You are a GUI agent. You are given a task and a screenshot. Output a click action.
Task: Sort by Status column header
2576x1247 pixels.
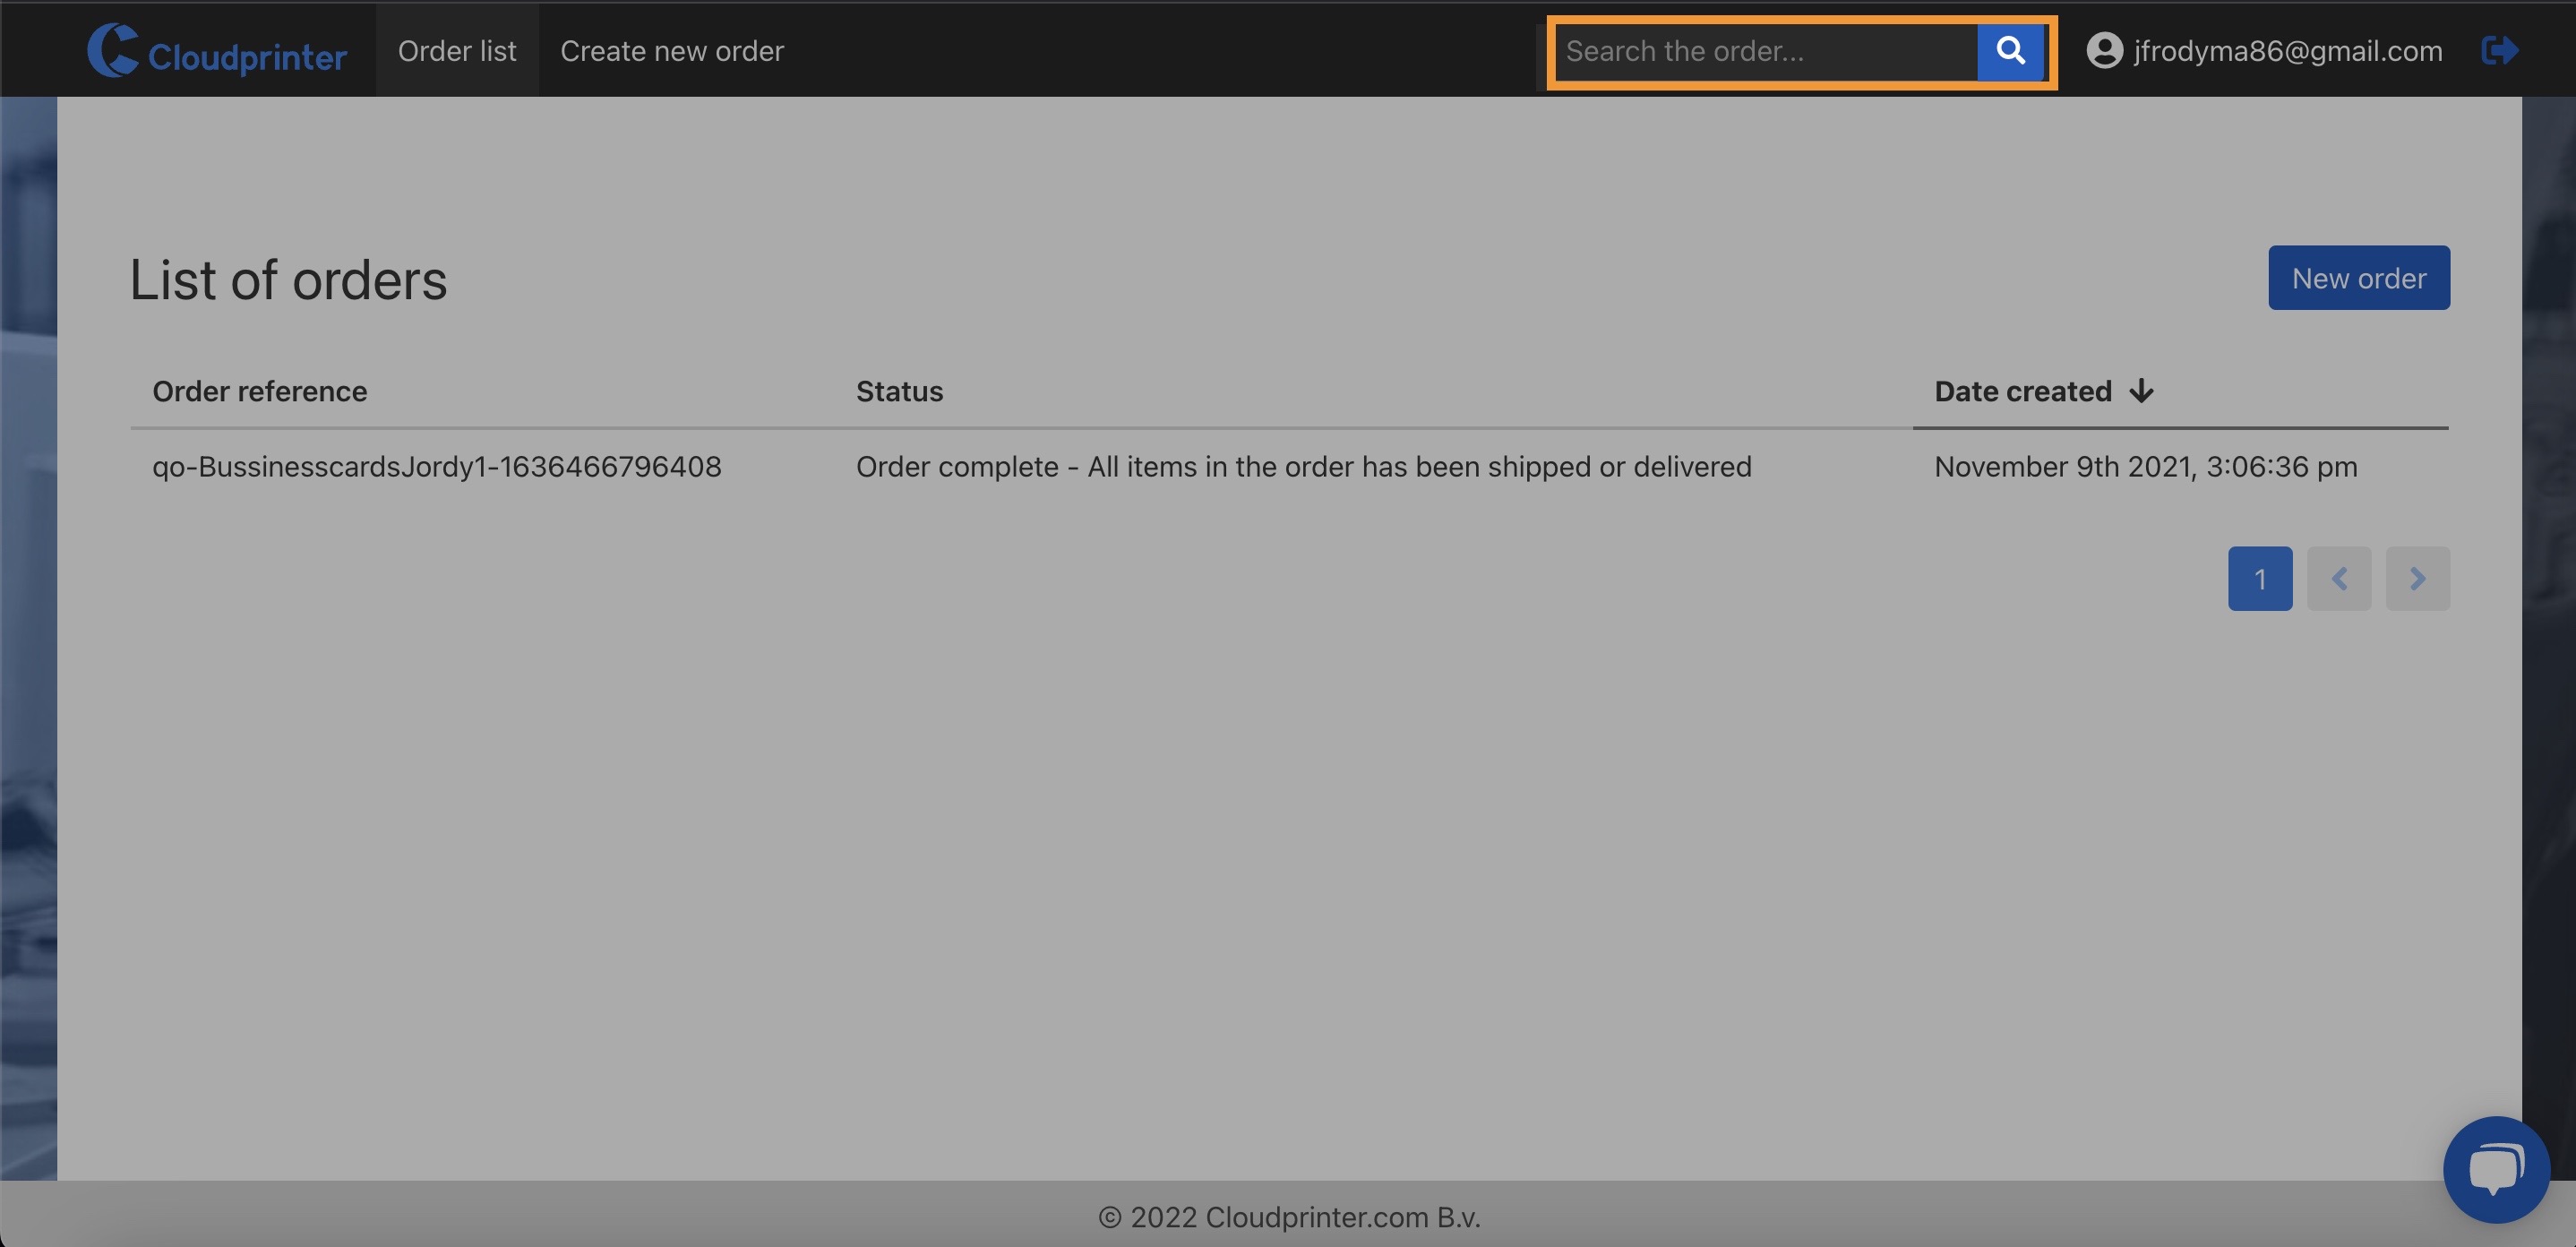tap(899, 391)
